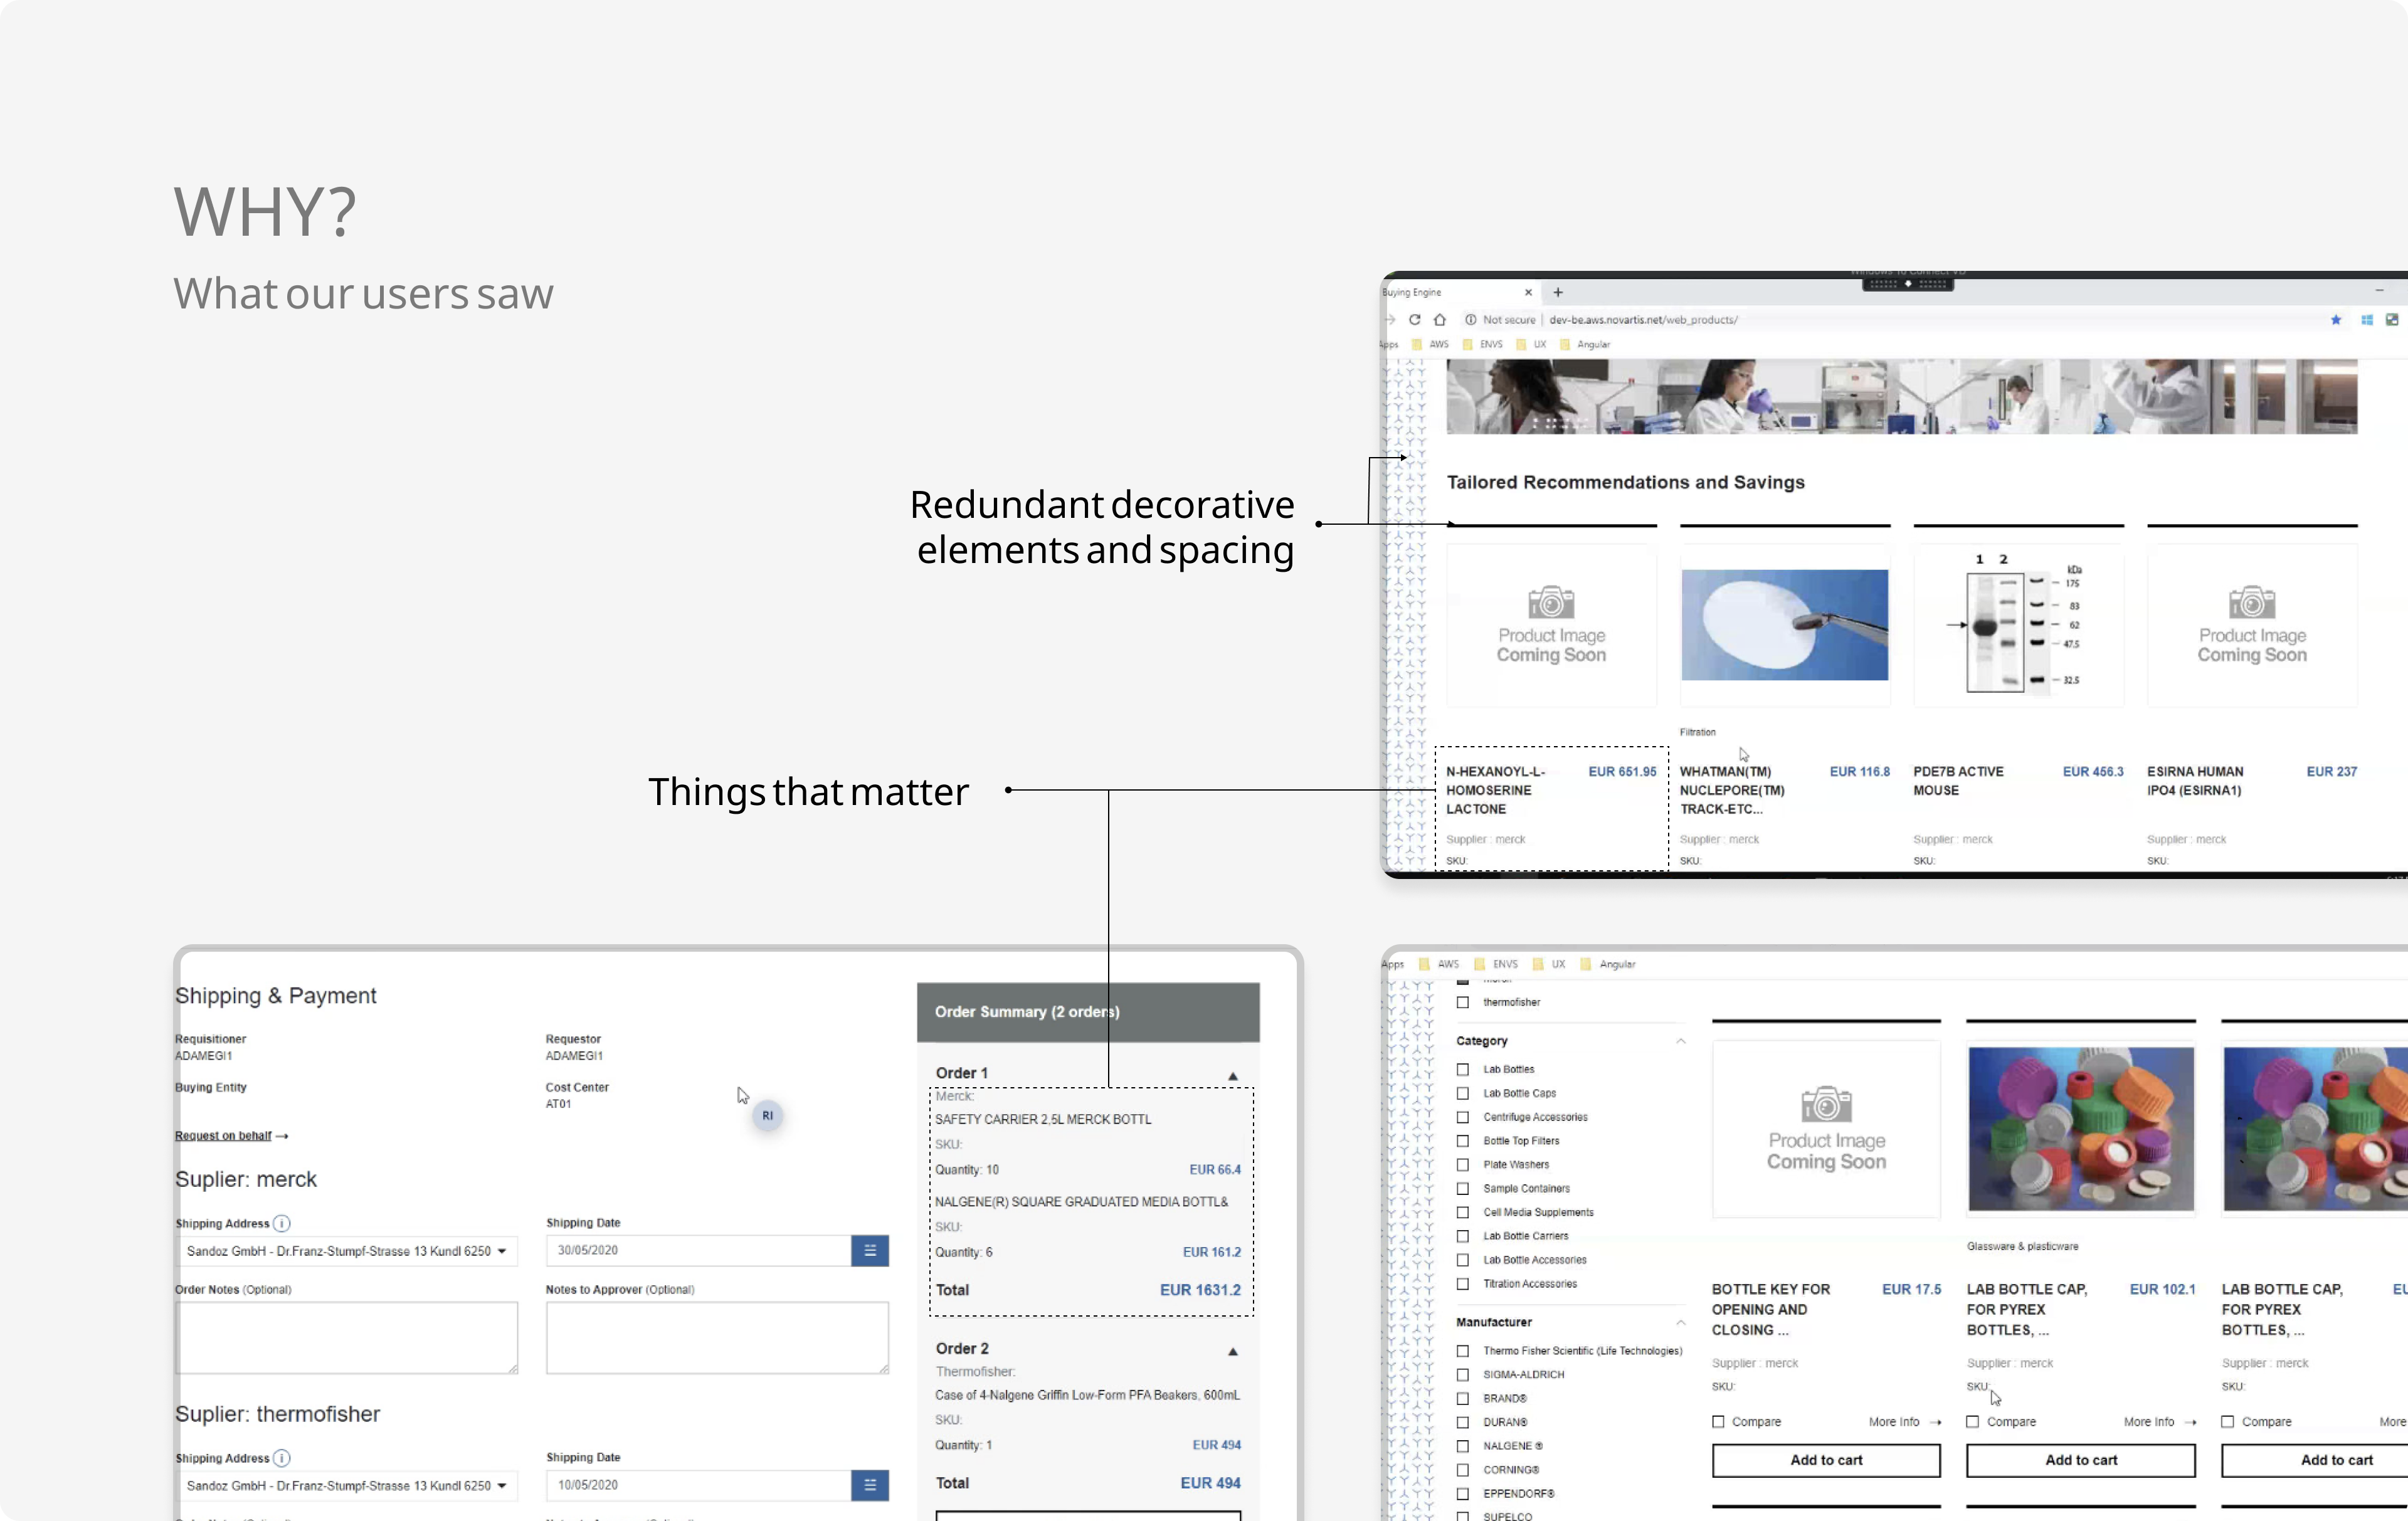Check the Plate Washers category
The image size is (2408, 1521).
click(1463, 1164)
